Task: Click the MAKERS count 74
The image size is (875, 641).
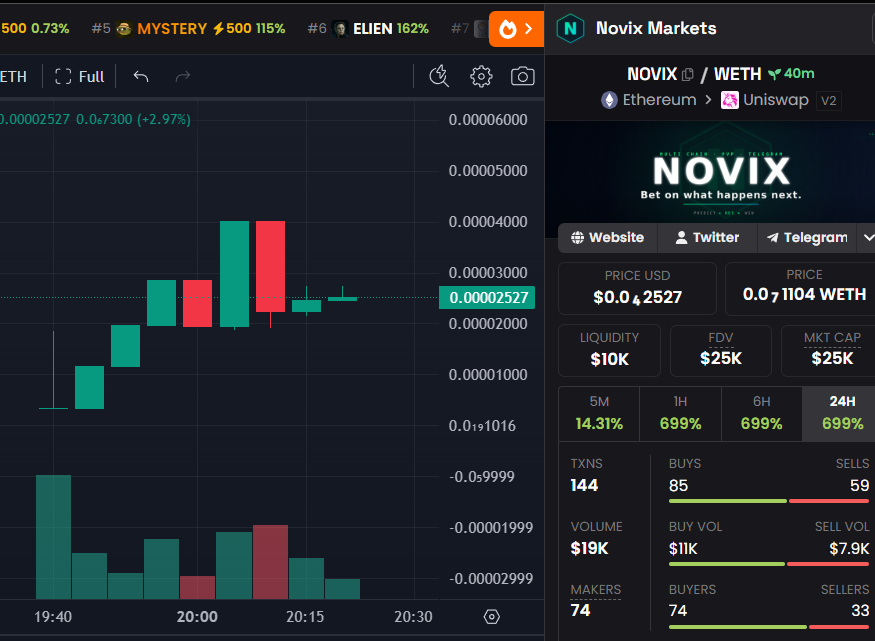Action: click(580, 610)
